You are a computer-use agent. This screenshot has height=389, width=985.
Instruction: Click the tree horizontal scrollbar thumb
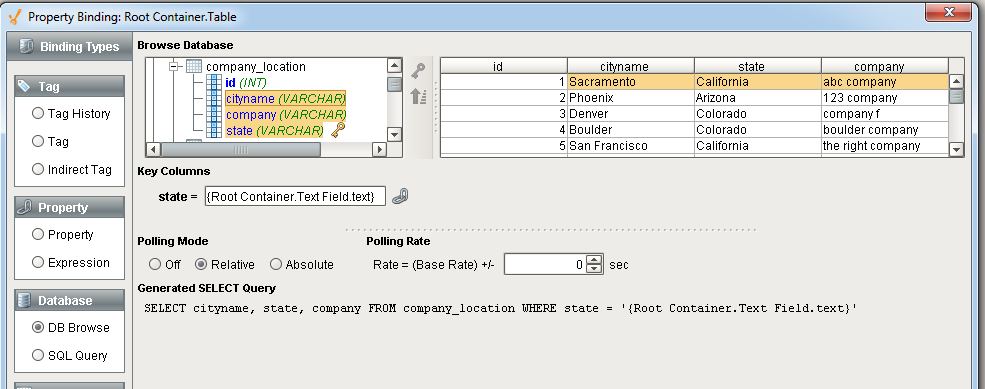pos(241,150)
